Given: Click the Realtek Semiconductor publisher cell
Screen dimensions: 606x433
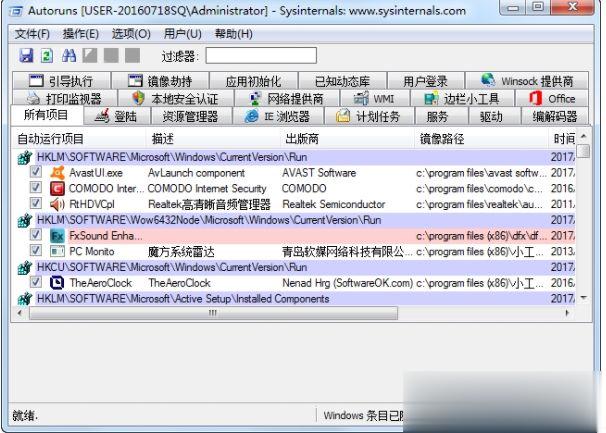Looking at the screenshot, I should click(x=334, y=204).
